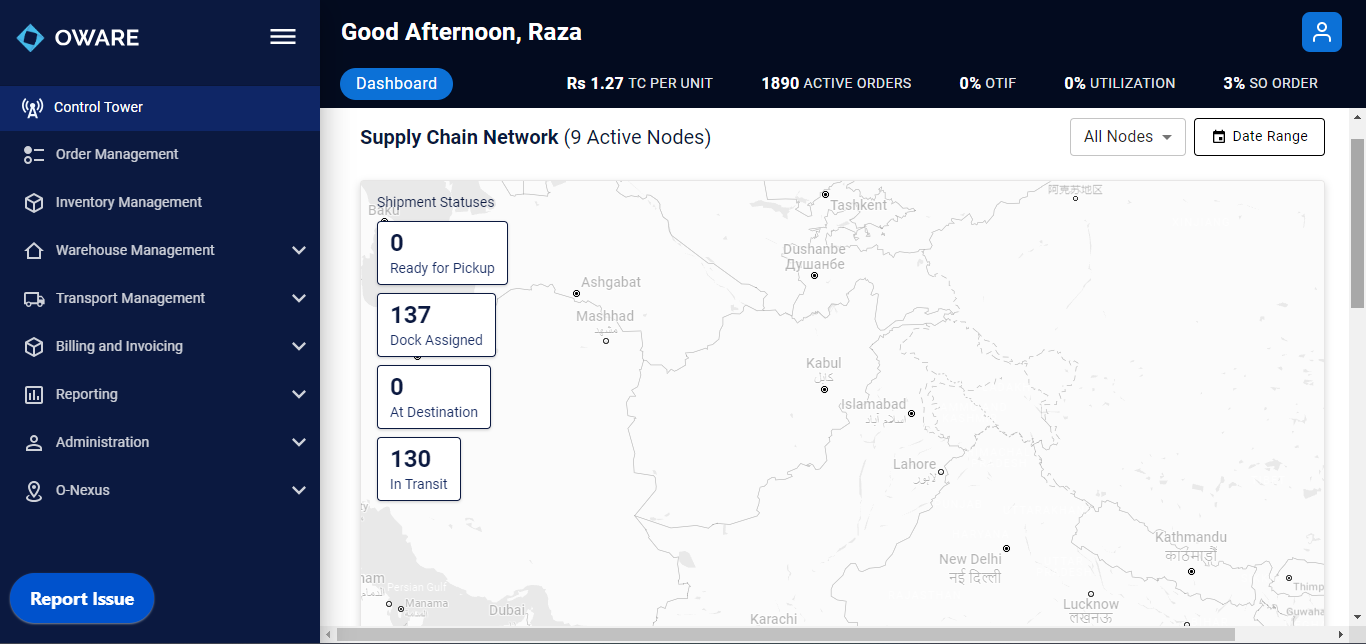This screenshot has width=1366, height=644.
Task: Click the Inventory Management box icon
Action: tap(34, 203)
